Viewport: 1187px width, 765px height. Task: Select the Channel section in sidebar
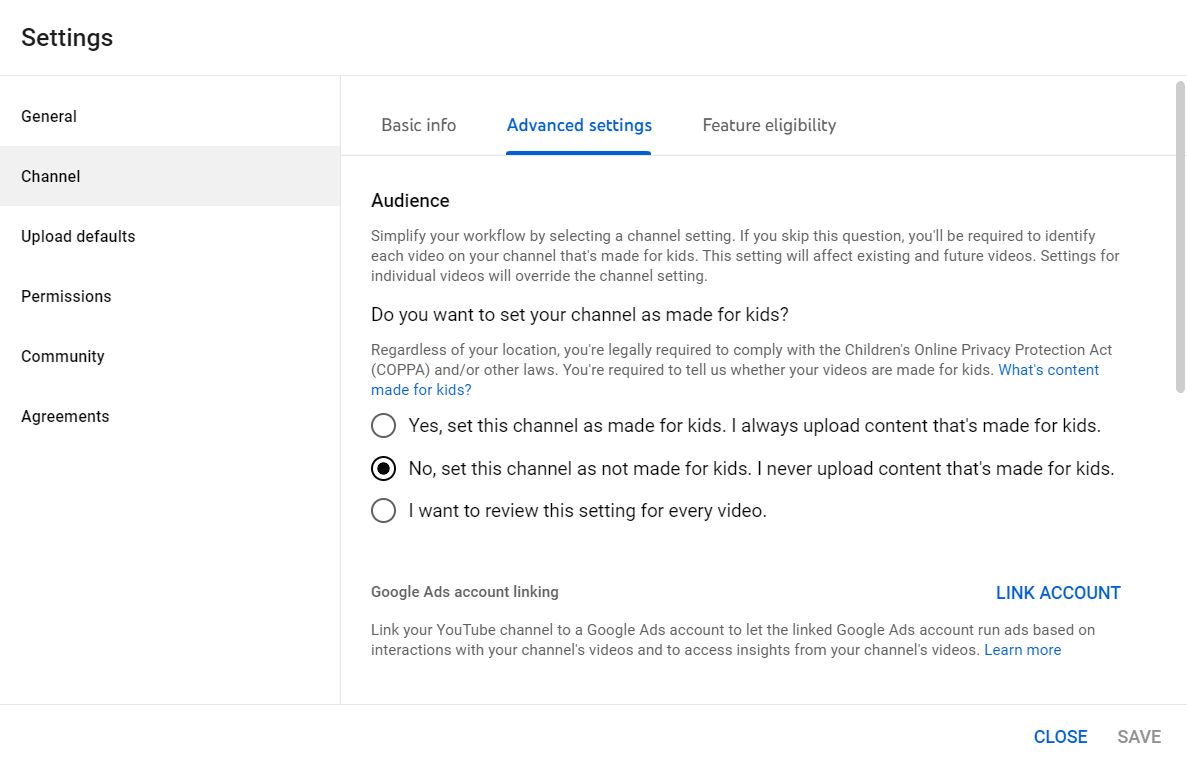[170, 176]
